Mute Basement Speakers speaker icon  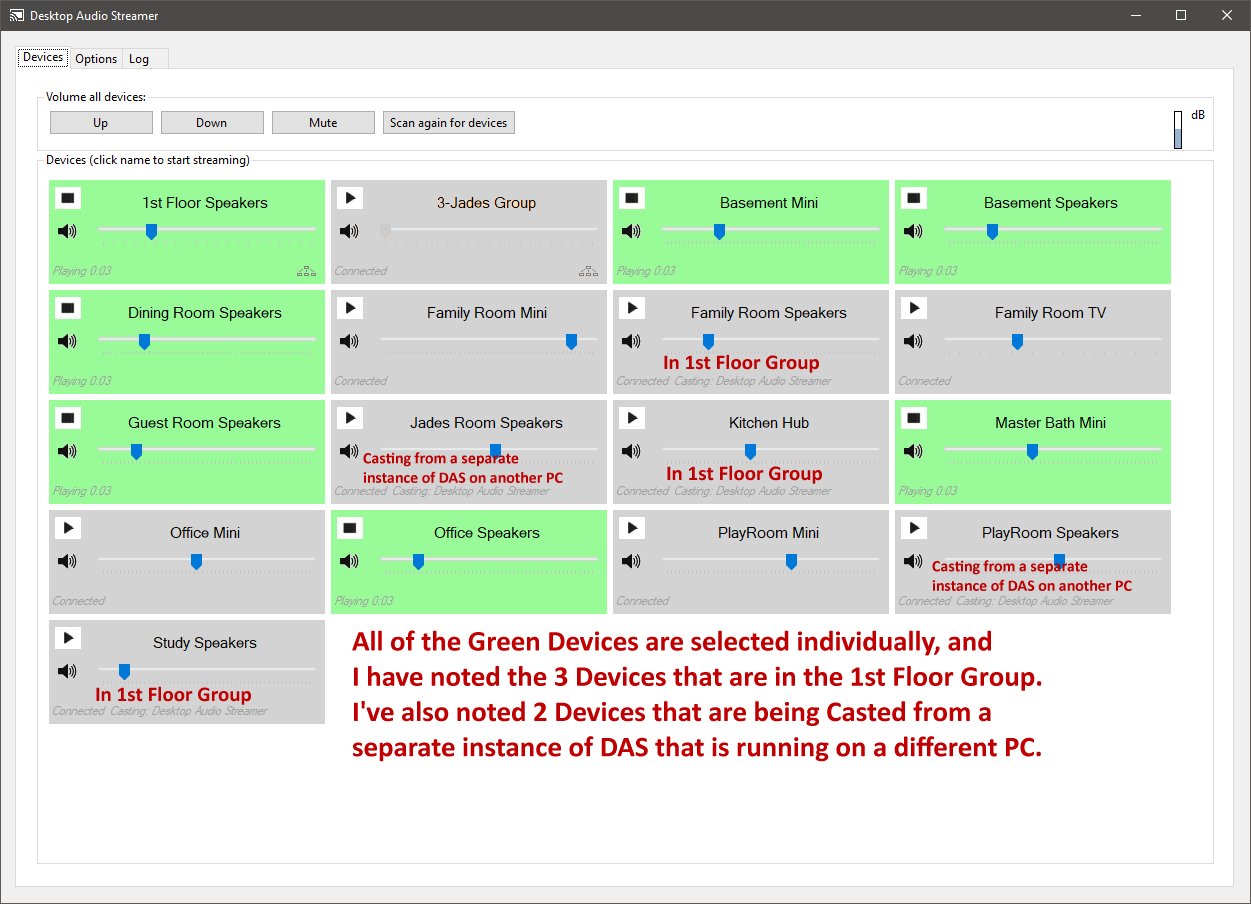tap(913, 231)
